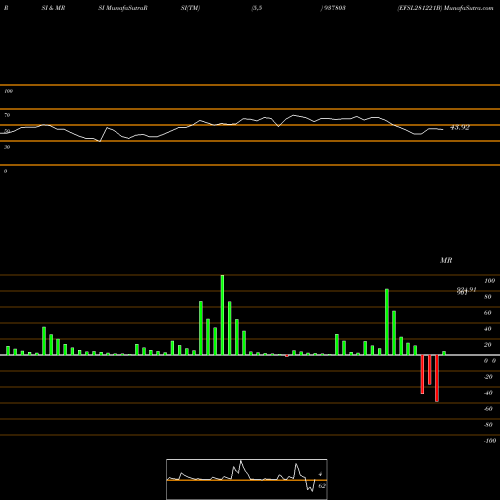500x500 pixels.
Task: Click the RSI axis label 70
Action: pos(7,115)
